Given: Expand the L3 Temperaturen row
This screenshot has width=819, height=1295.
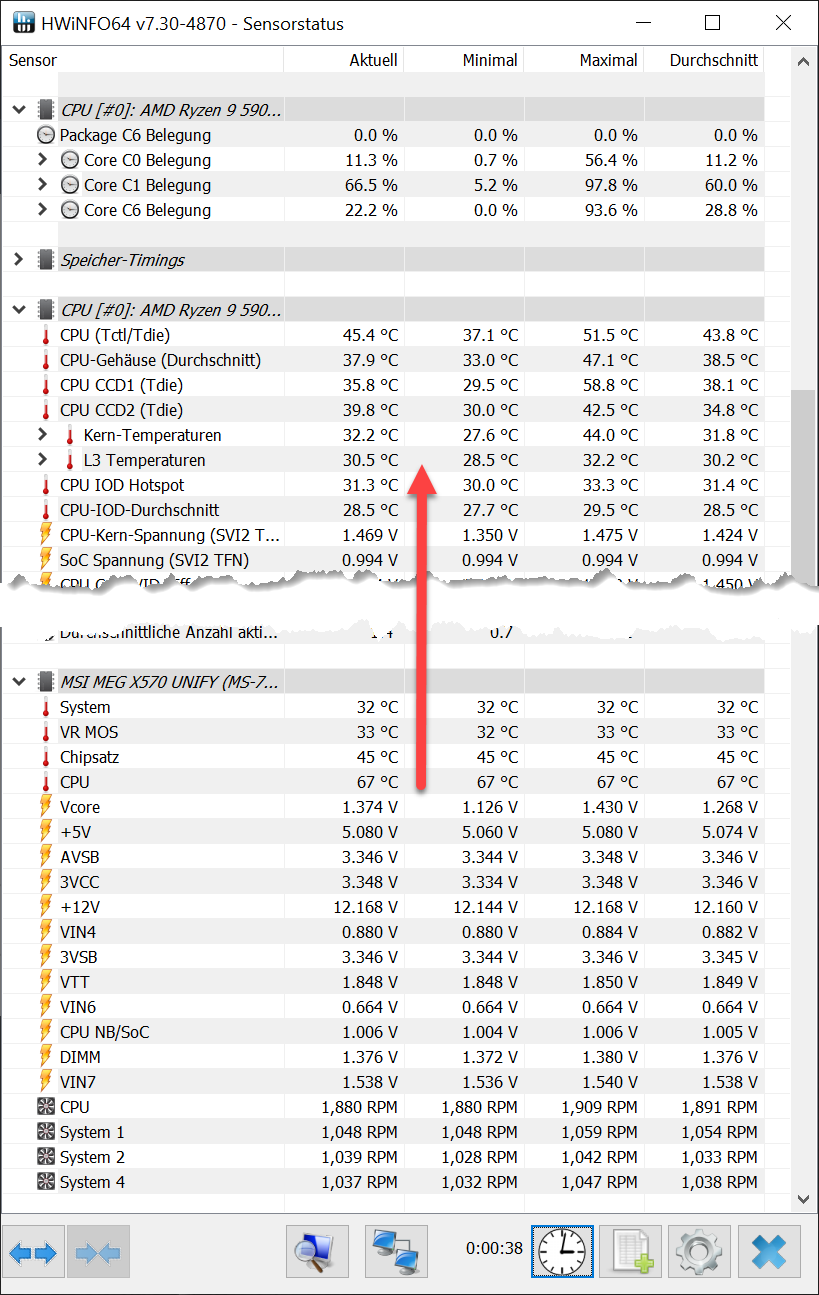Looking at the screenshot, I should 42,459.
